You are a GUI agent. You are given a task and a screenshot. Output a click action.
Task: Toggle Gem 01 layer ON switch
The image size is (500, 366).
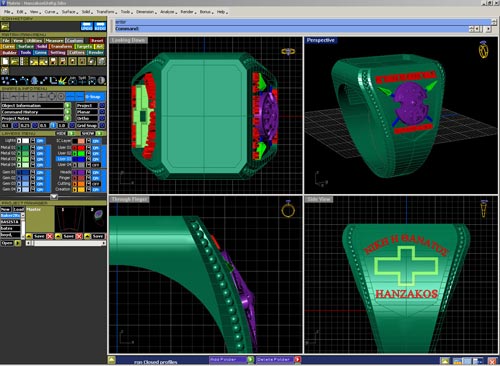coord(40,172)
